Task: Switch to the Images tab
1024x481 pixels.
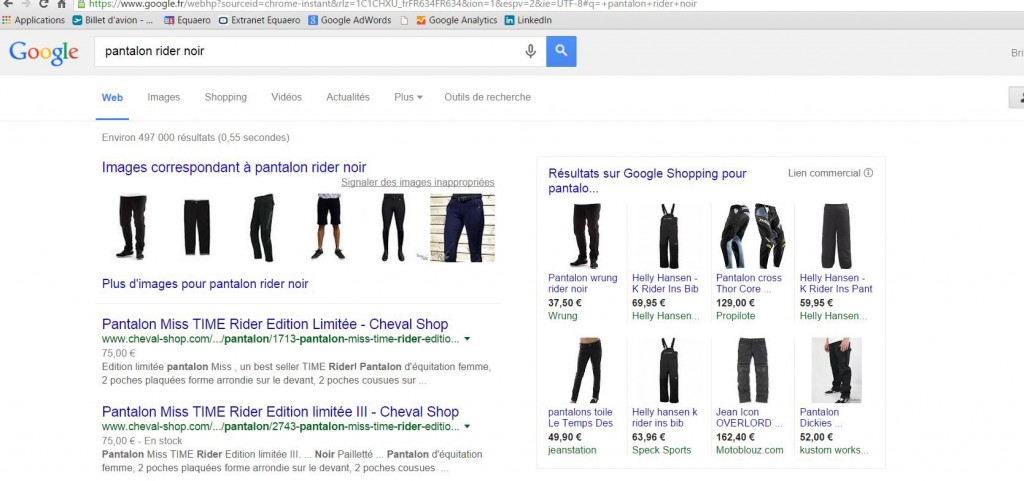Action: (x=163, y=97)
